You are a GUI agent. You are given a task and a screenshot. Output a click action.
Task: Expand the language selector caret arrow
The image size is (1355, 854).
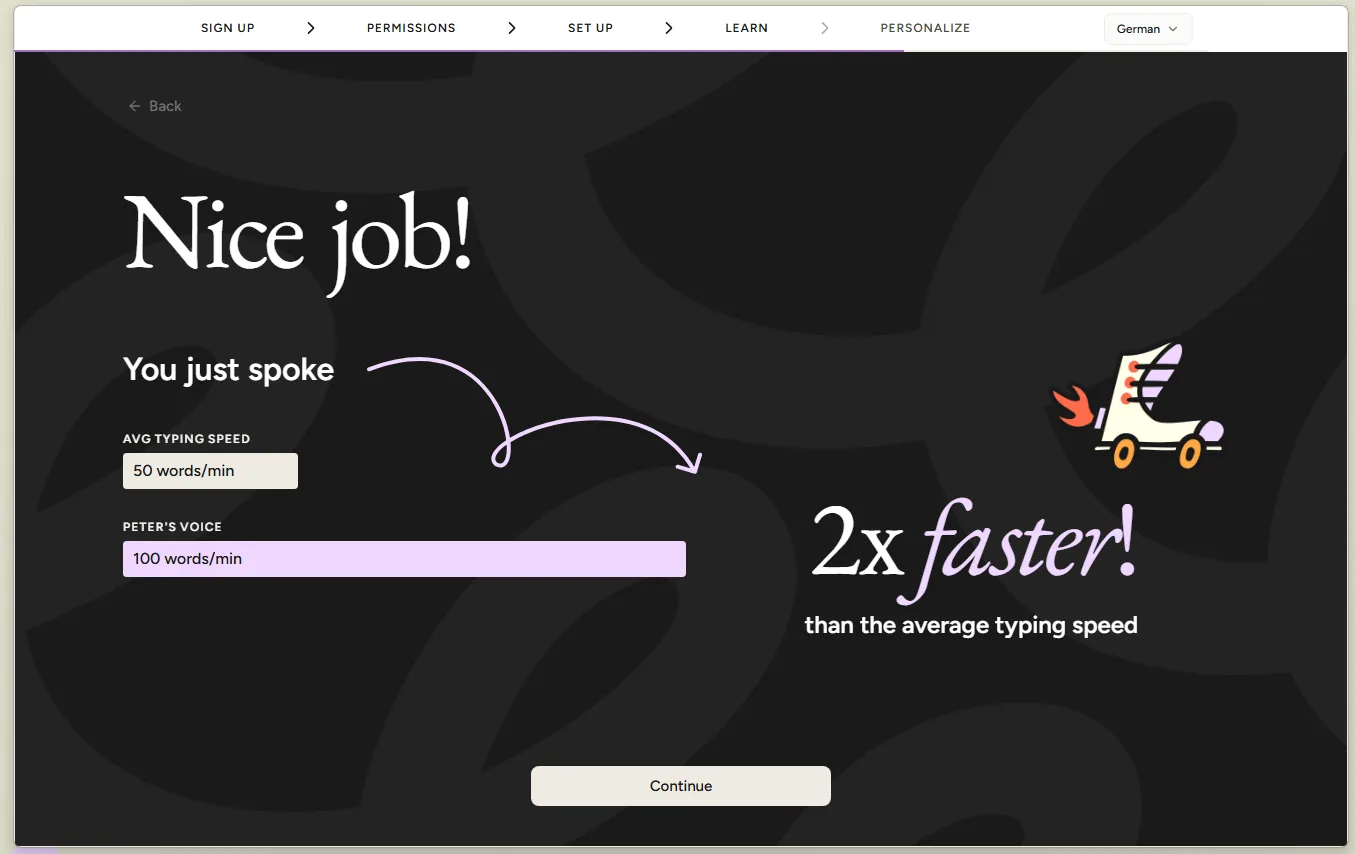tap(1173, 29)
